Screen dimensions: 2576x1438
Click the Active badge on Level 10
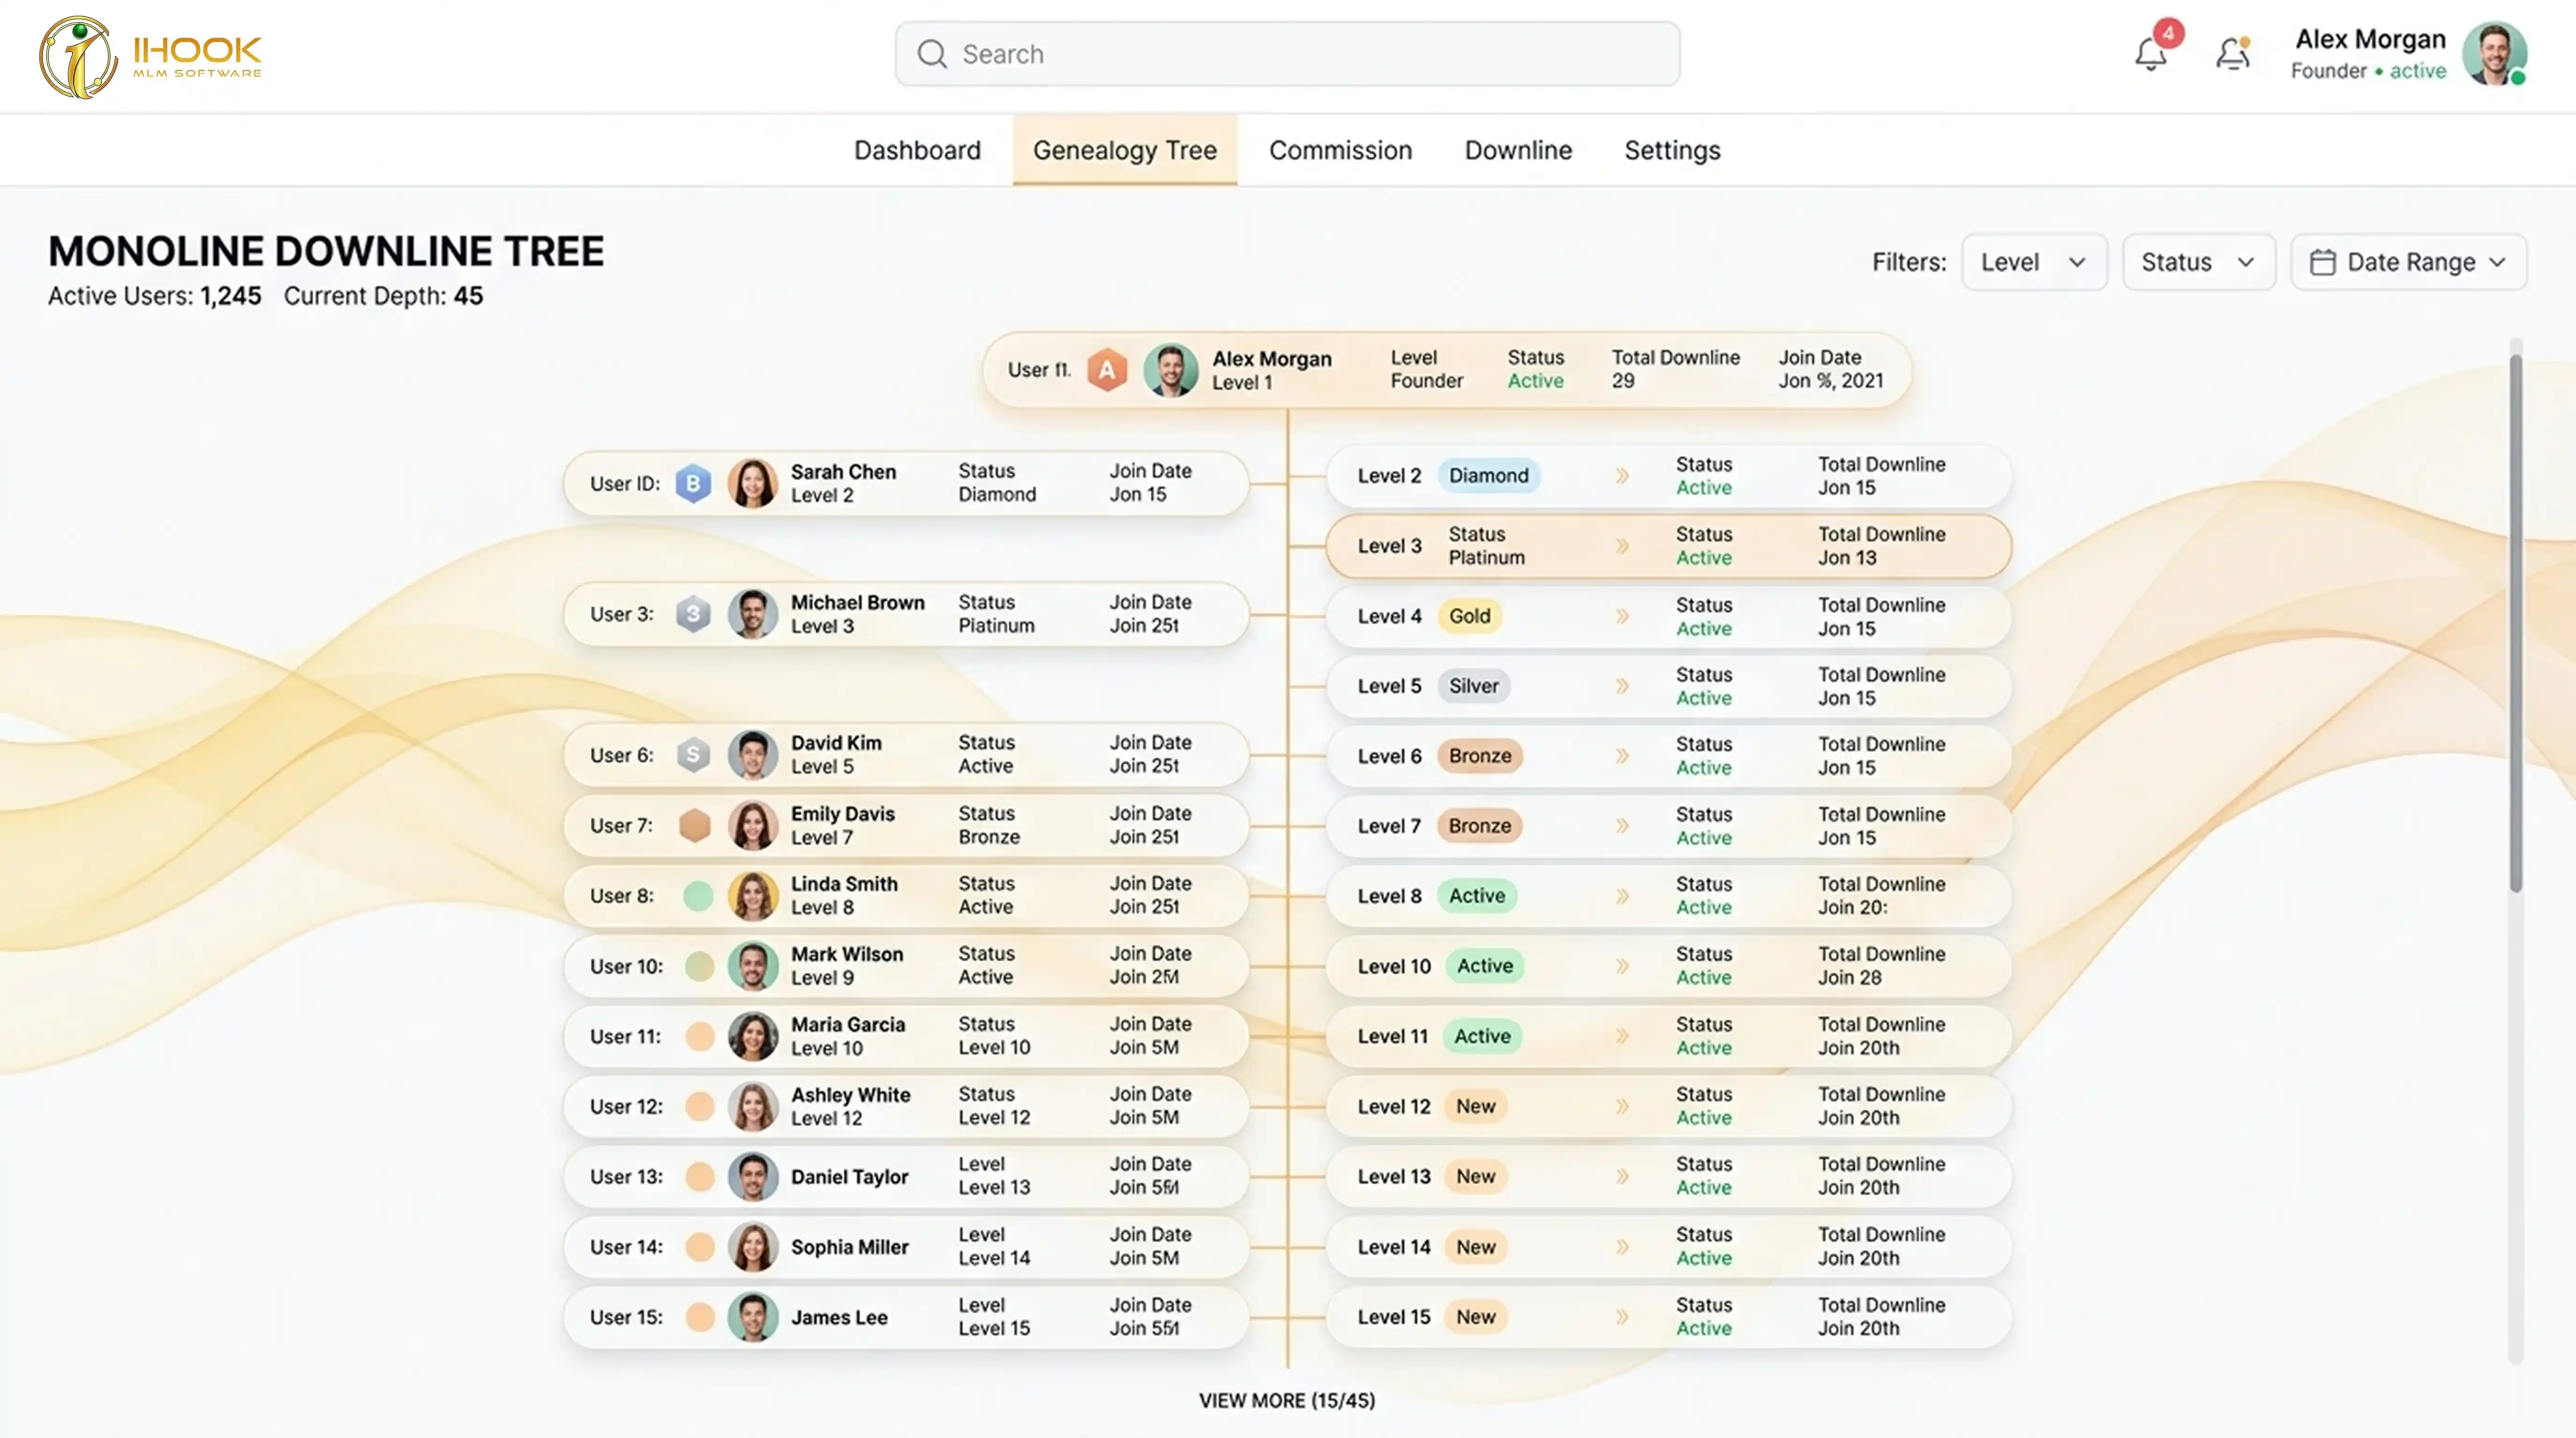[x=1485, y=966]
